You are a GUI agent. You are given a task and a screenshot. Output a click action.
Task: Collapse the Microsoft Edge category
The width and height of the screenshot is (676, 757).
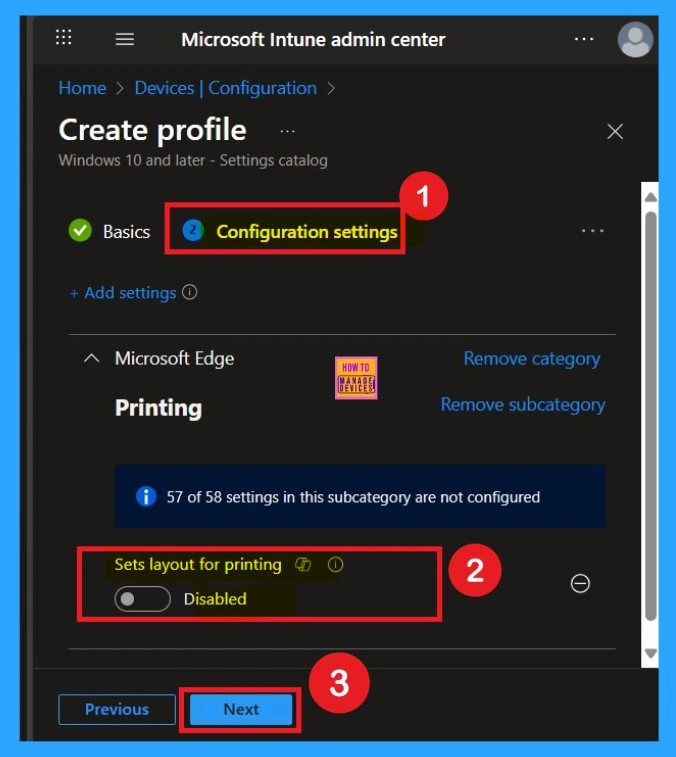(x=92, y=358)
